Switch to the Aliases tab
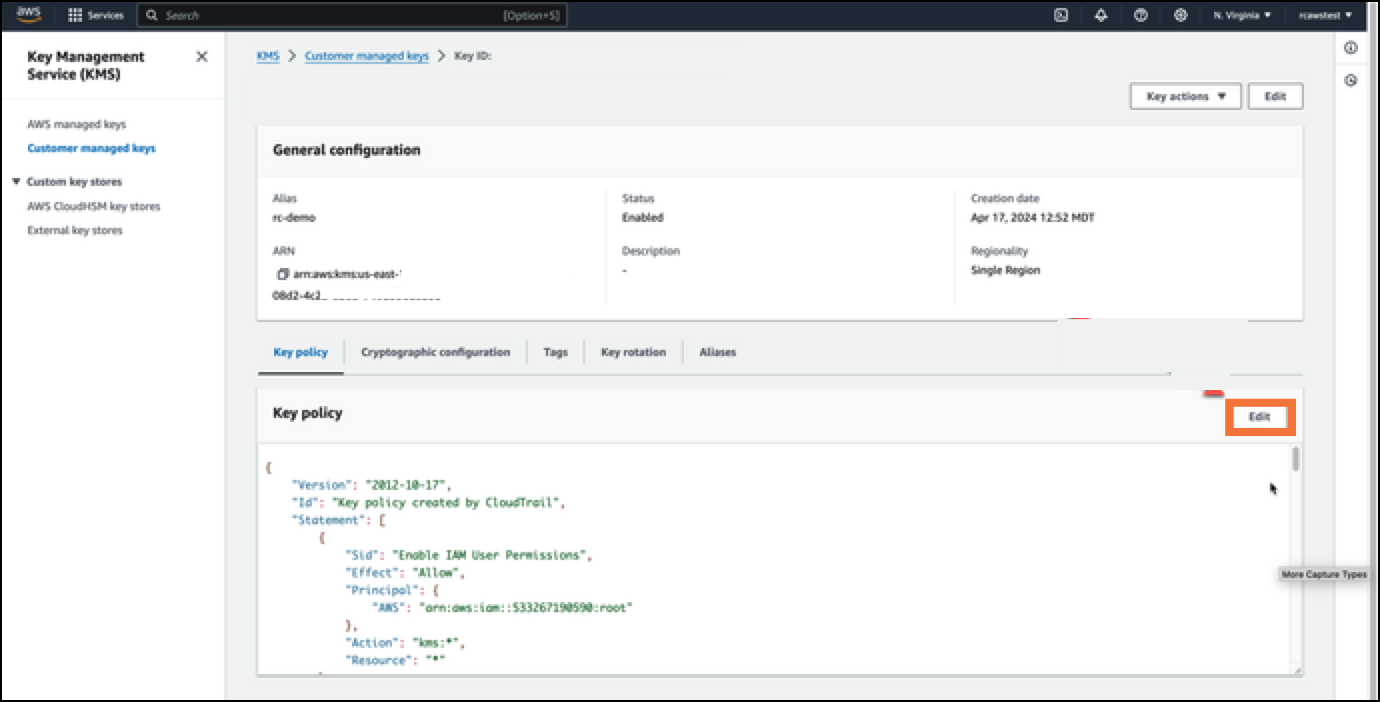 [717, 352]
